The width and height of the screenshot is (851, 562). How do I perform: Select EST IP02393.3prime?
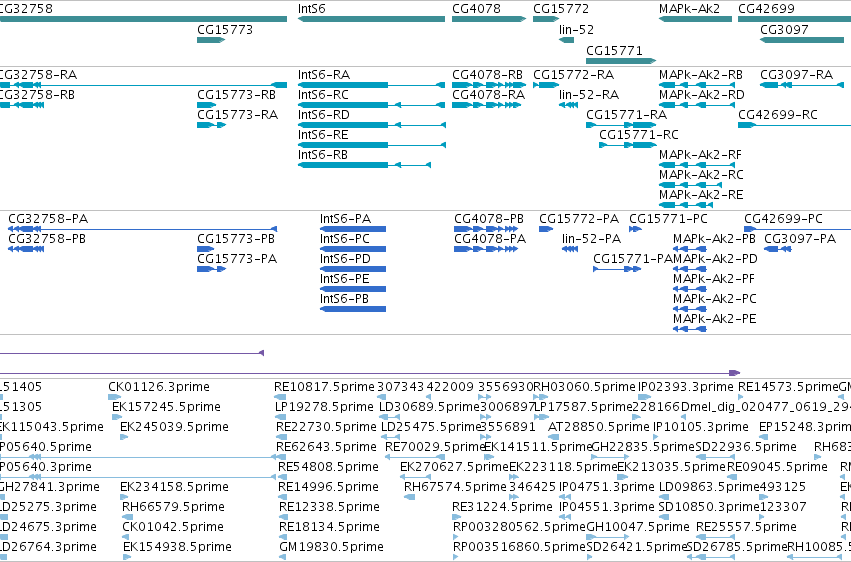(645, 398)
